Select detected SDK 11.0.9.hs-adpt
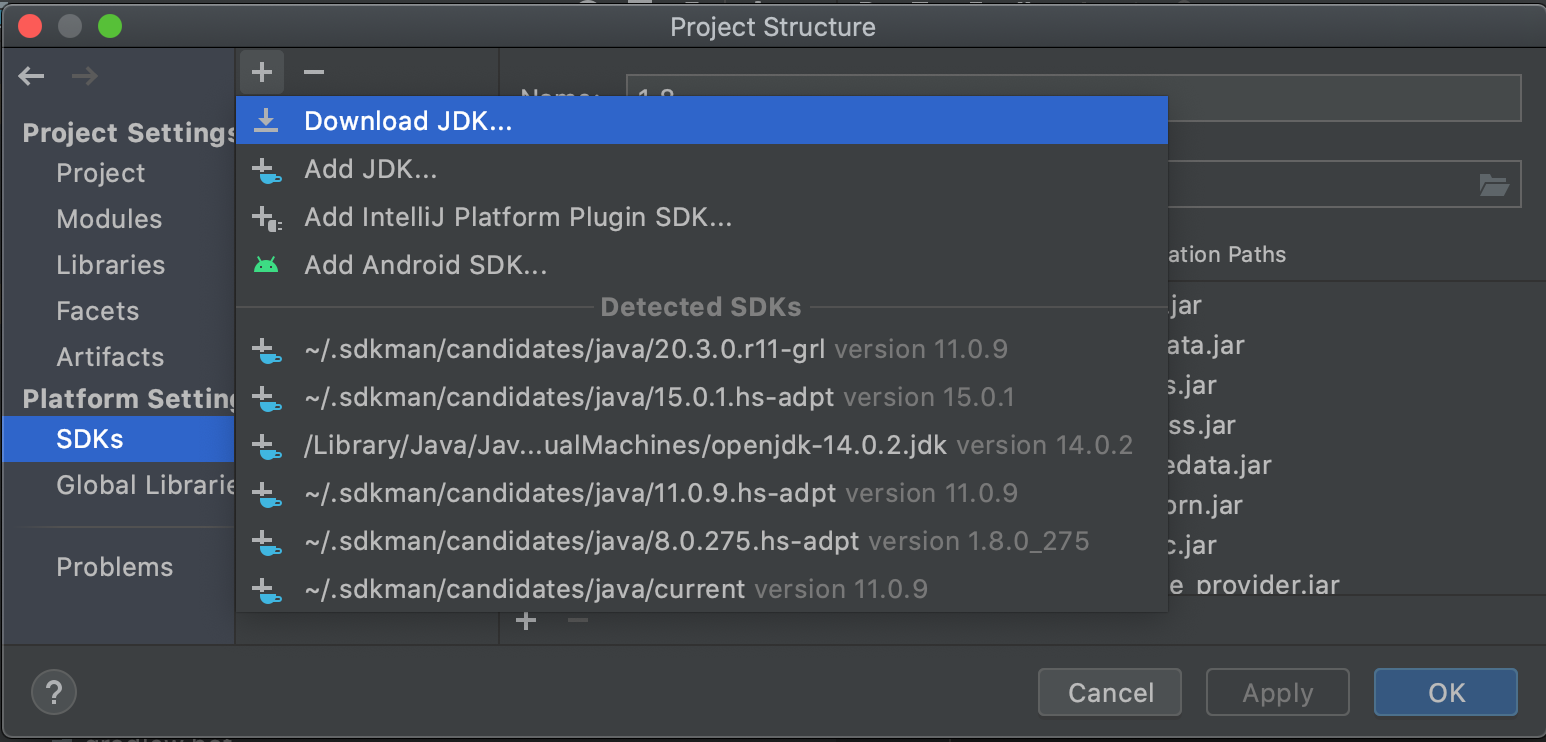1546x742 pixels. click(x=702, y=493)
